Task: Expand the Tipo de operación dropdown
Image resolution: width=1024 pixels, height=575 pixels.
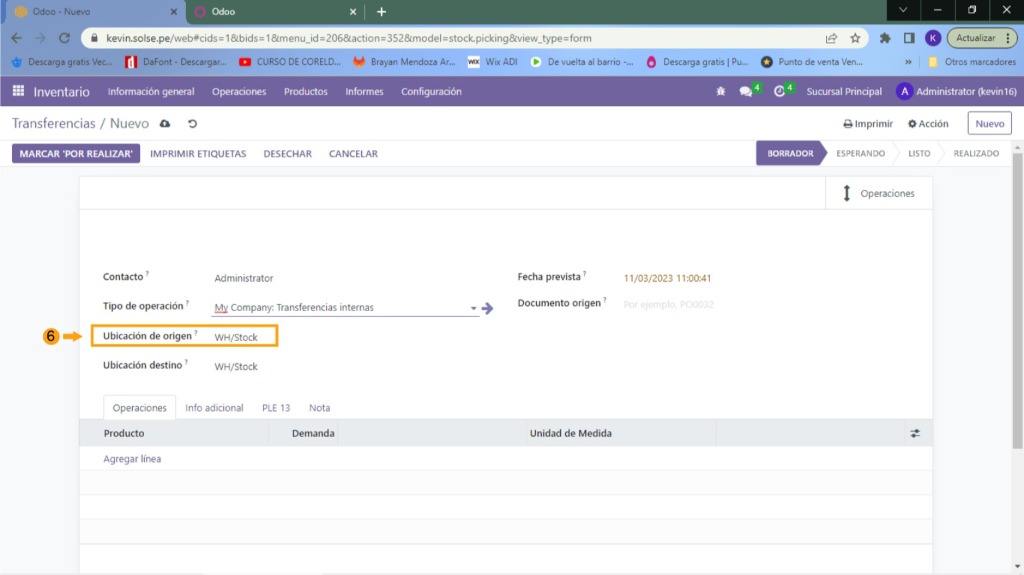Action: pos(474,308)
